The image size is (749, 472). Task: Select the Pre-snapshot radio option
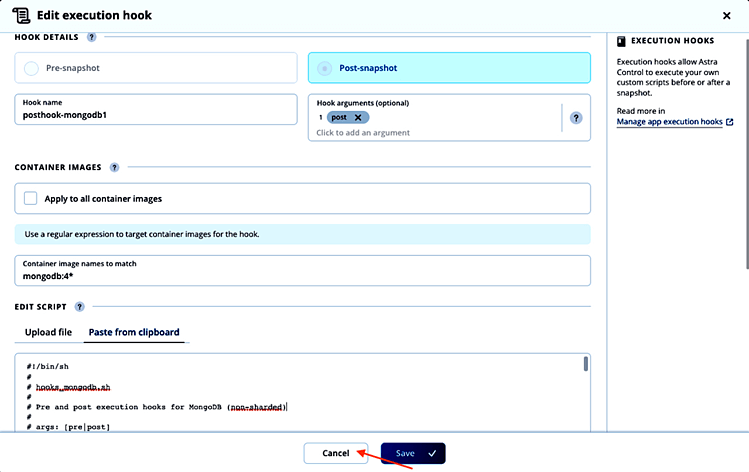pos(31,68)
